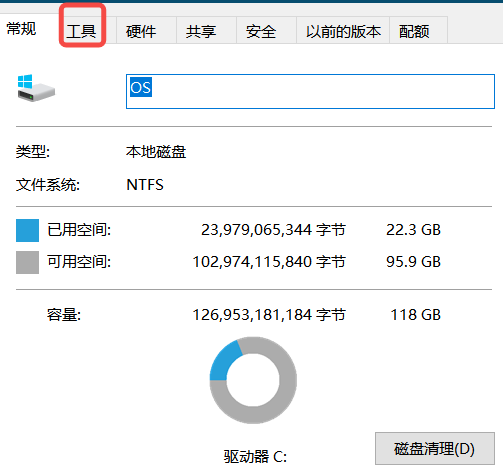The width and height of the screenshot is (503, 472).
Task: Click the 驱动器 C: label
Action: tap(255, 456)
